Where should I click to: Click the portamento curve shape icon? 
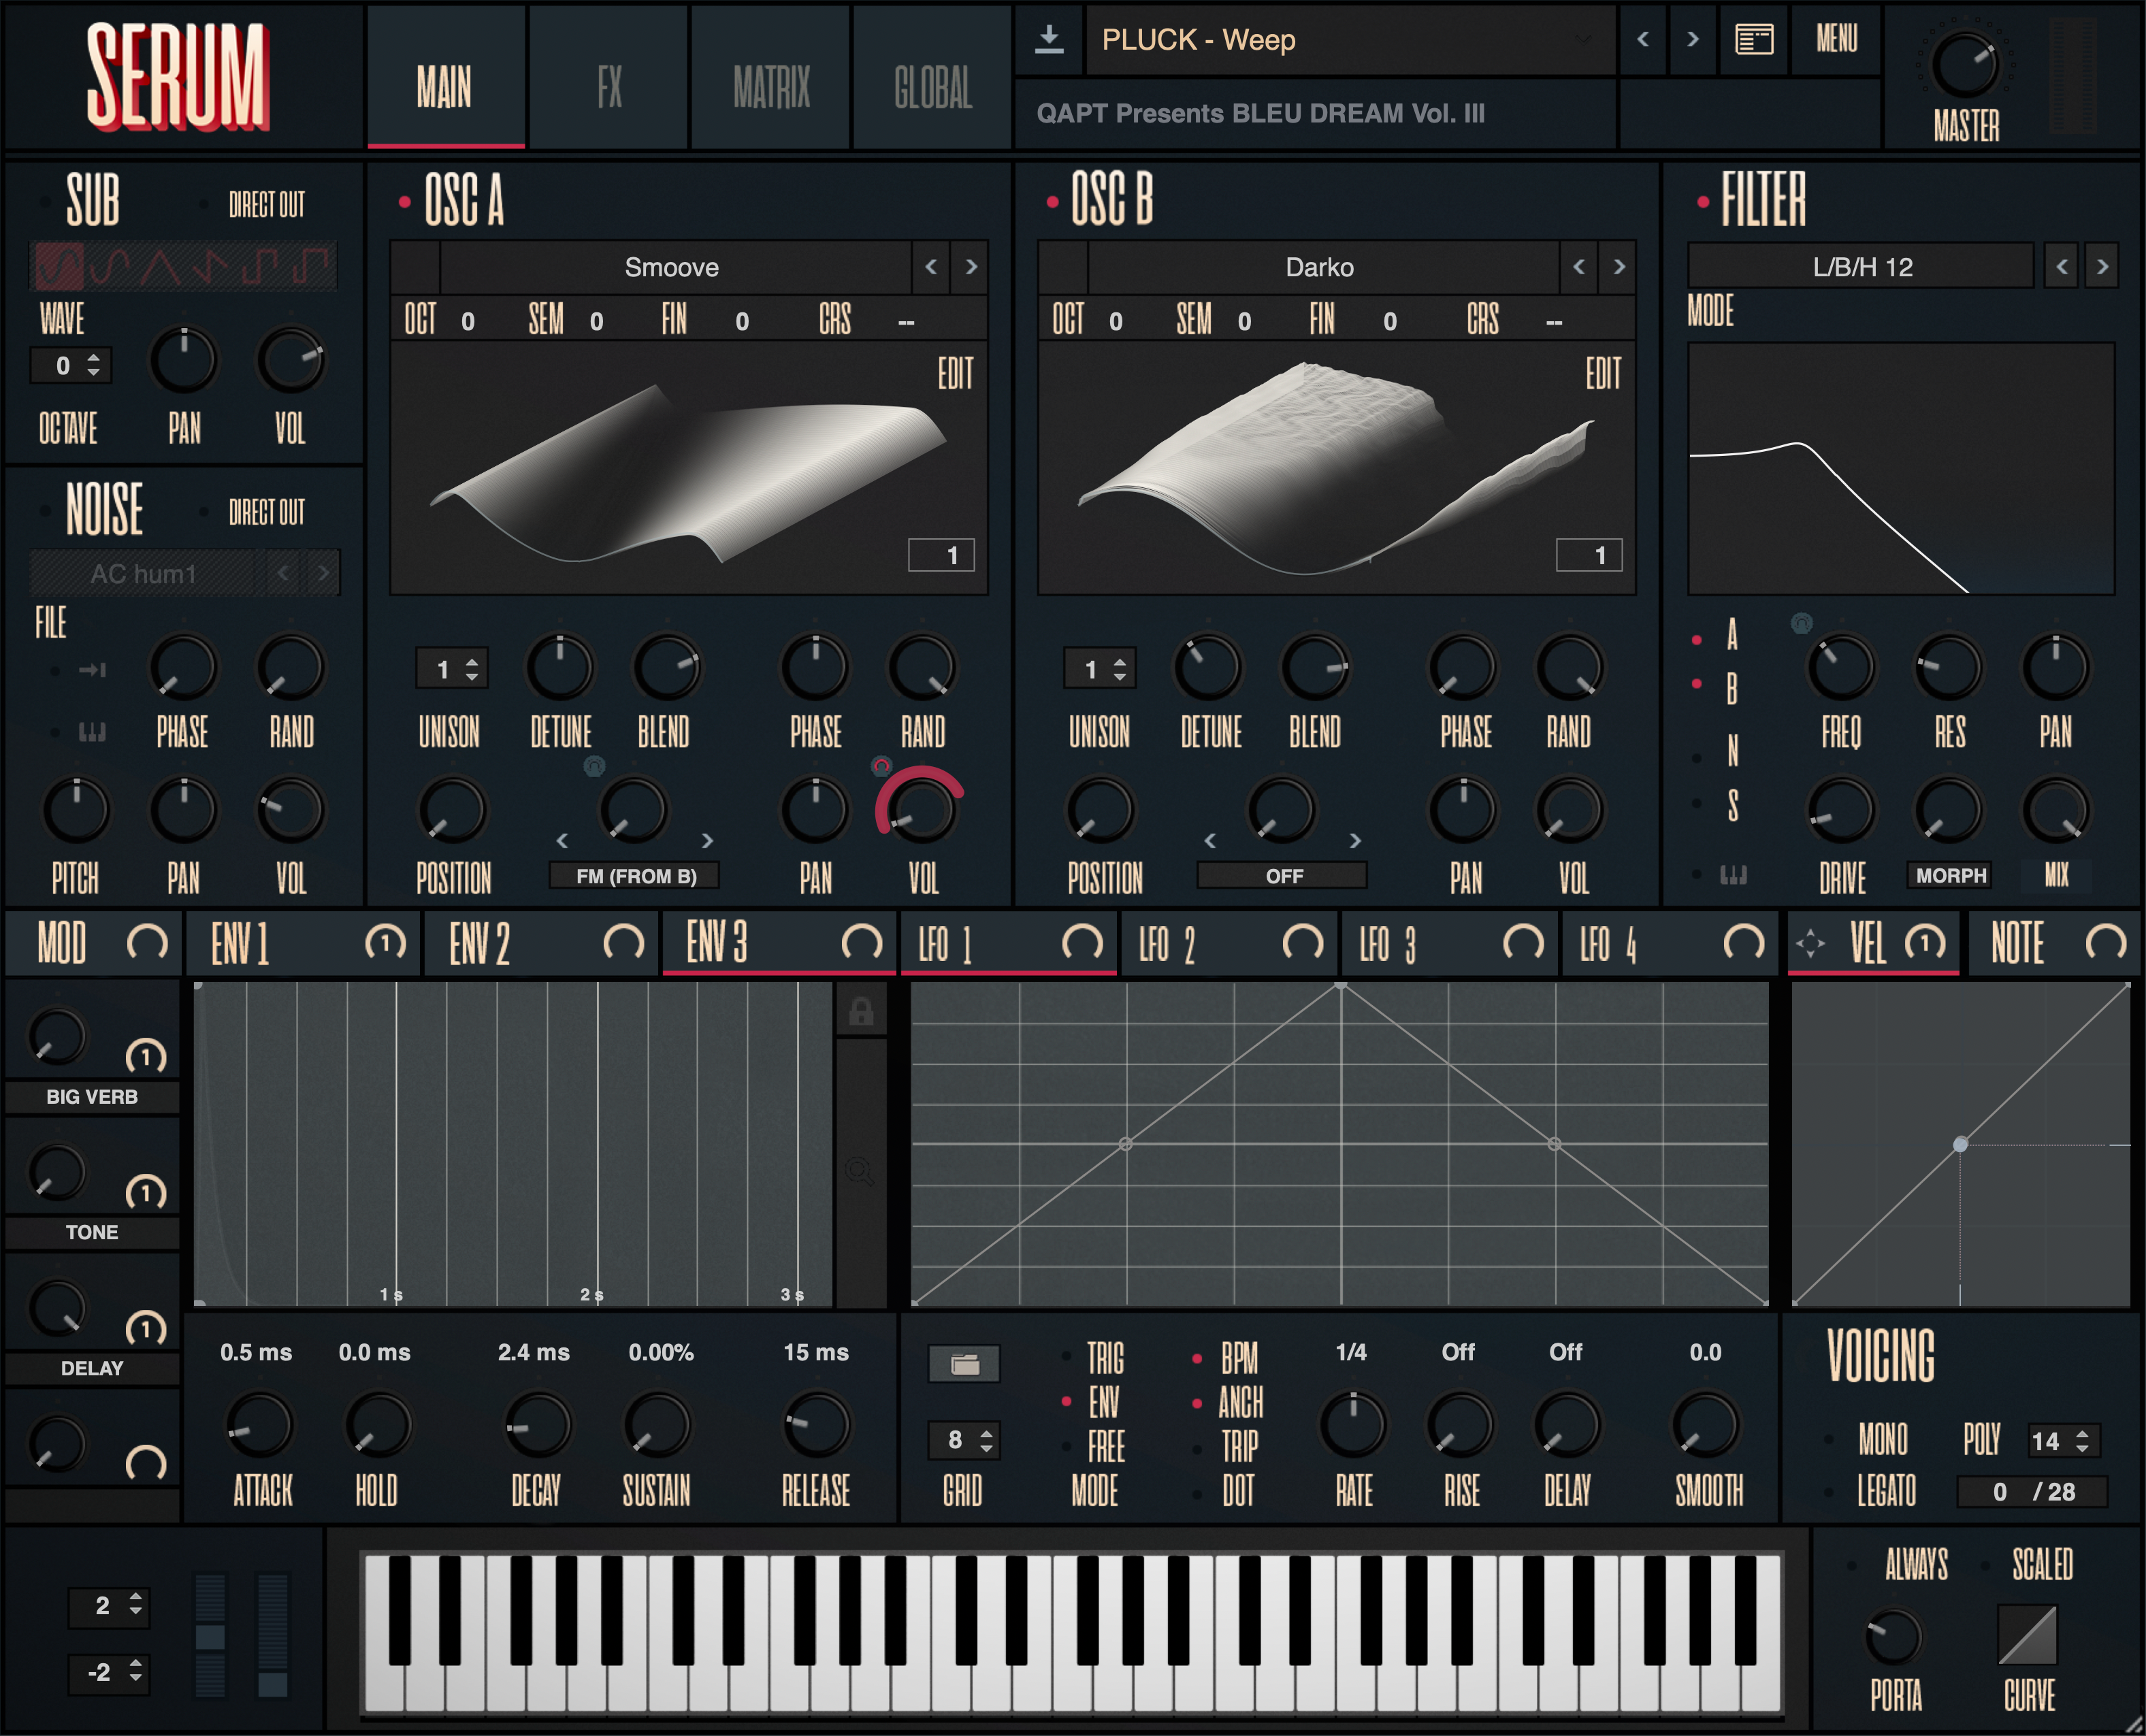2027,1634
